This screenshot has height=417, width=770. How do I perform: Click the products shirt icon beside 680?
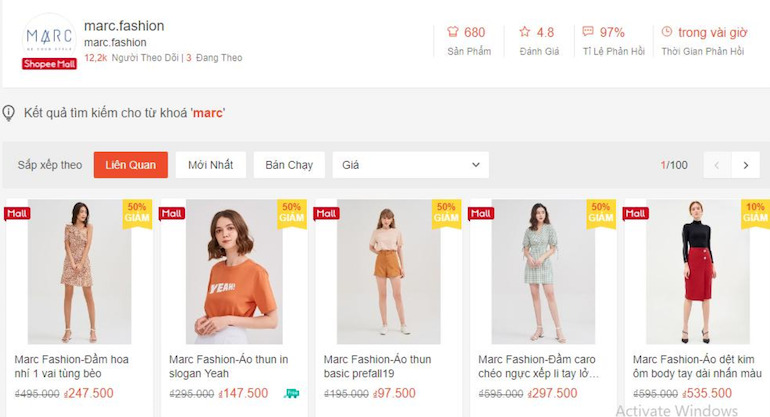[x=452, y=32]
